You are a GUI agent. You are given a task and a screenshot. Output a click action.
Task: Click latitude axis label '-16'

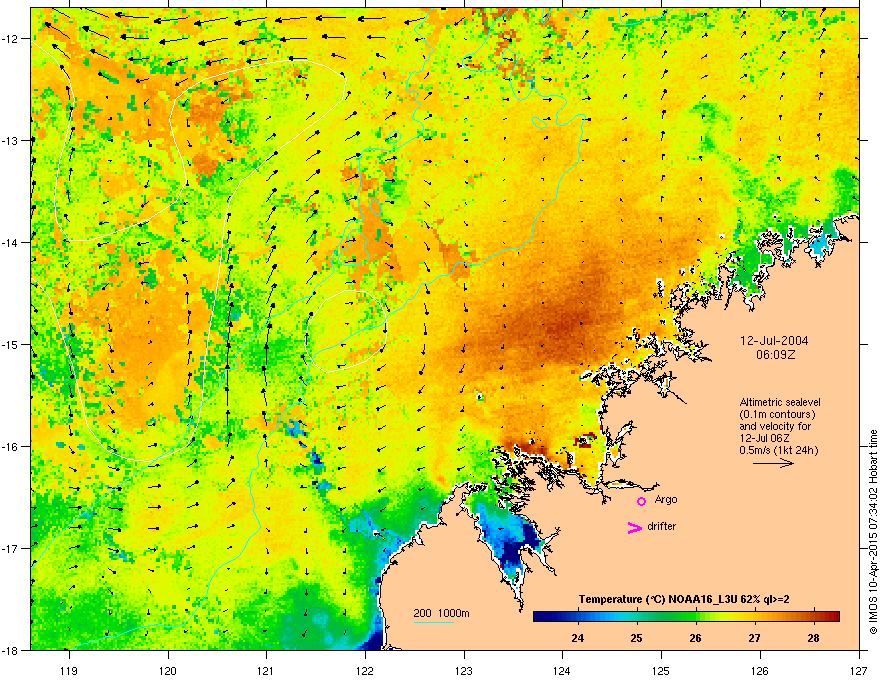[x=11, y=447]
